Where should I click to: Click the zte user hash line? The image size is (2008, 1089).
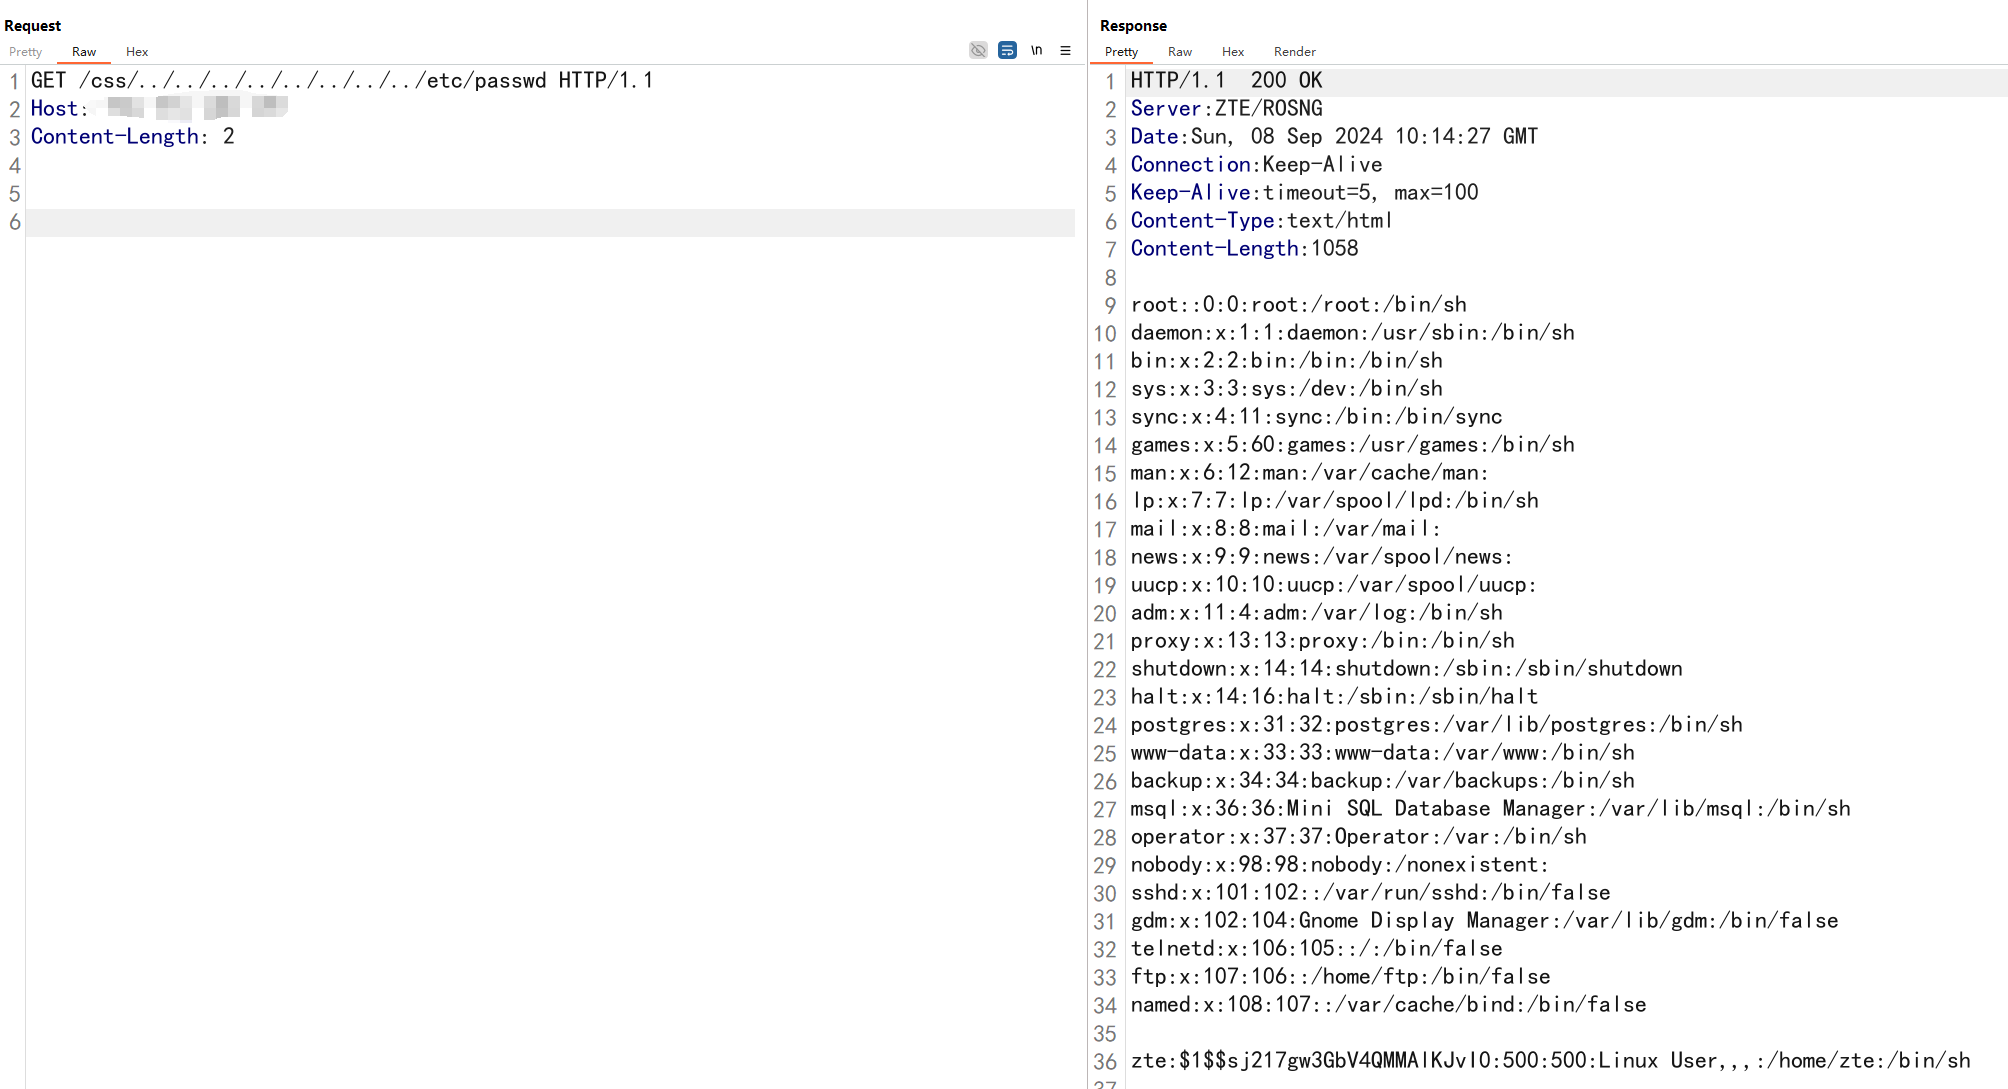tap(1550, 1061)
